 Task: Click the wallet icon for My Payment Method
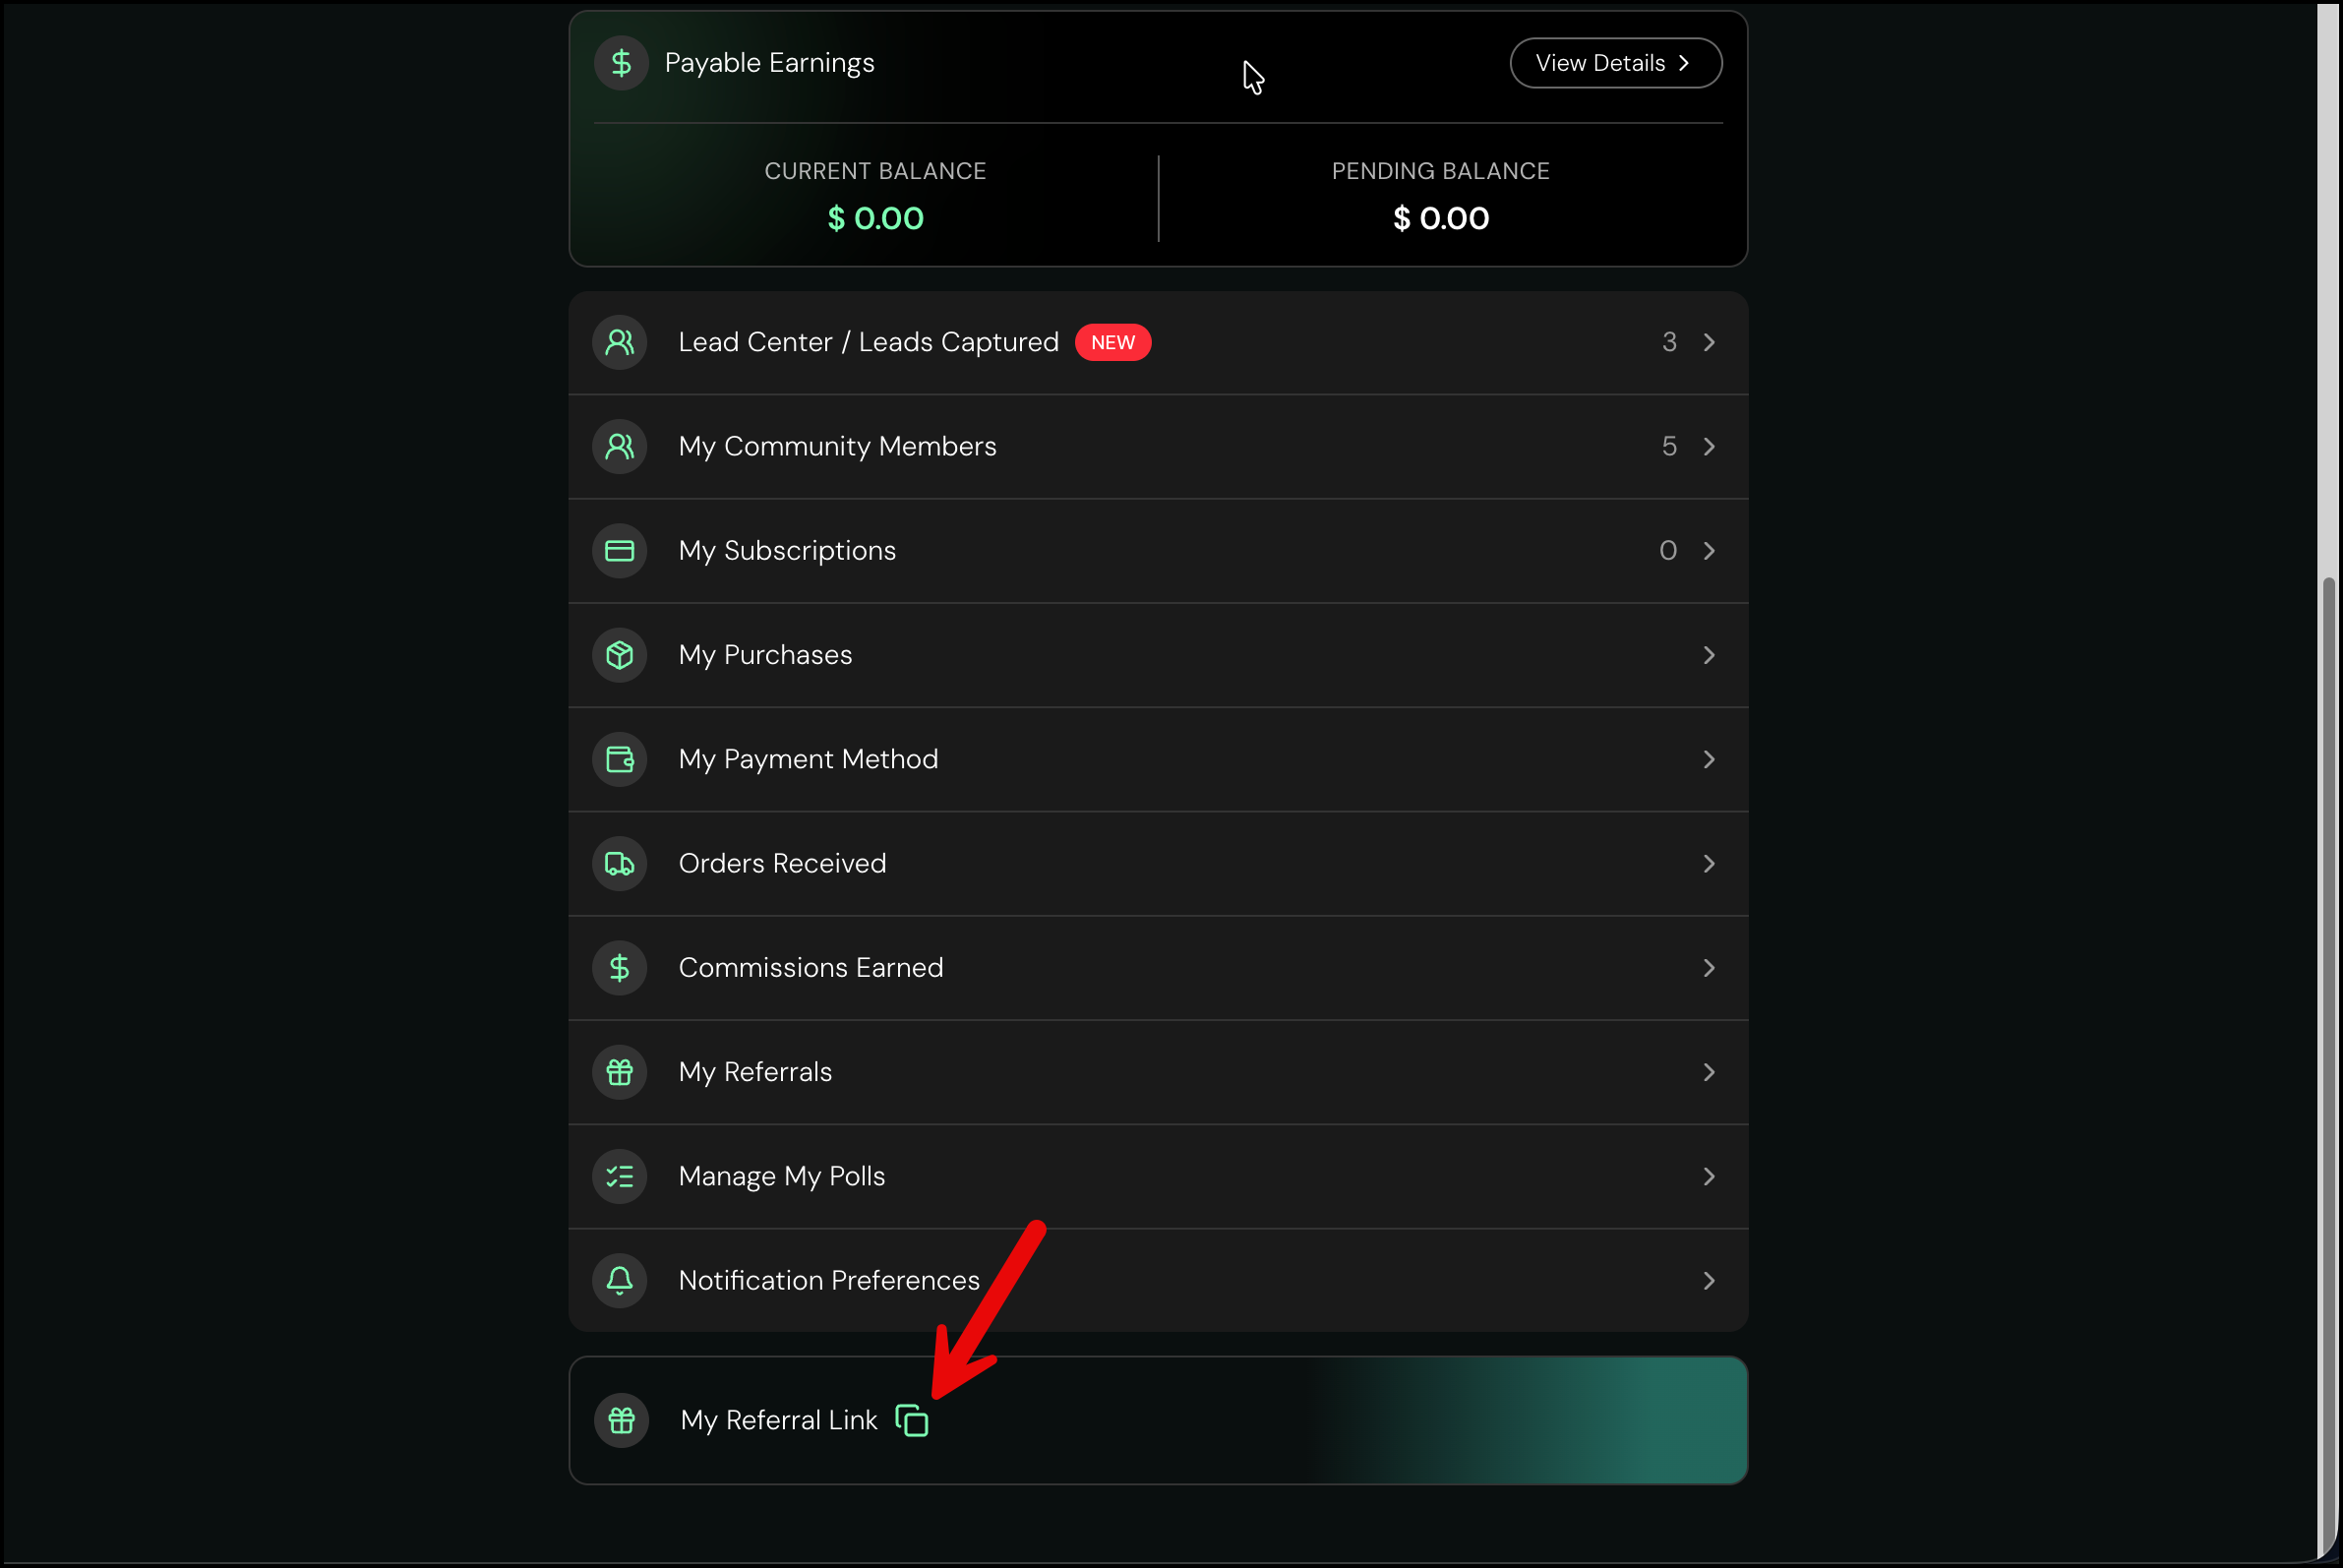[619, 759]
